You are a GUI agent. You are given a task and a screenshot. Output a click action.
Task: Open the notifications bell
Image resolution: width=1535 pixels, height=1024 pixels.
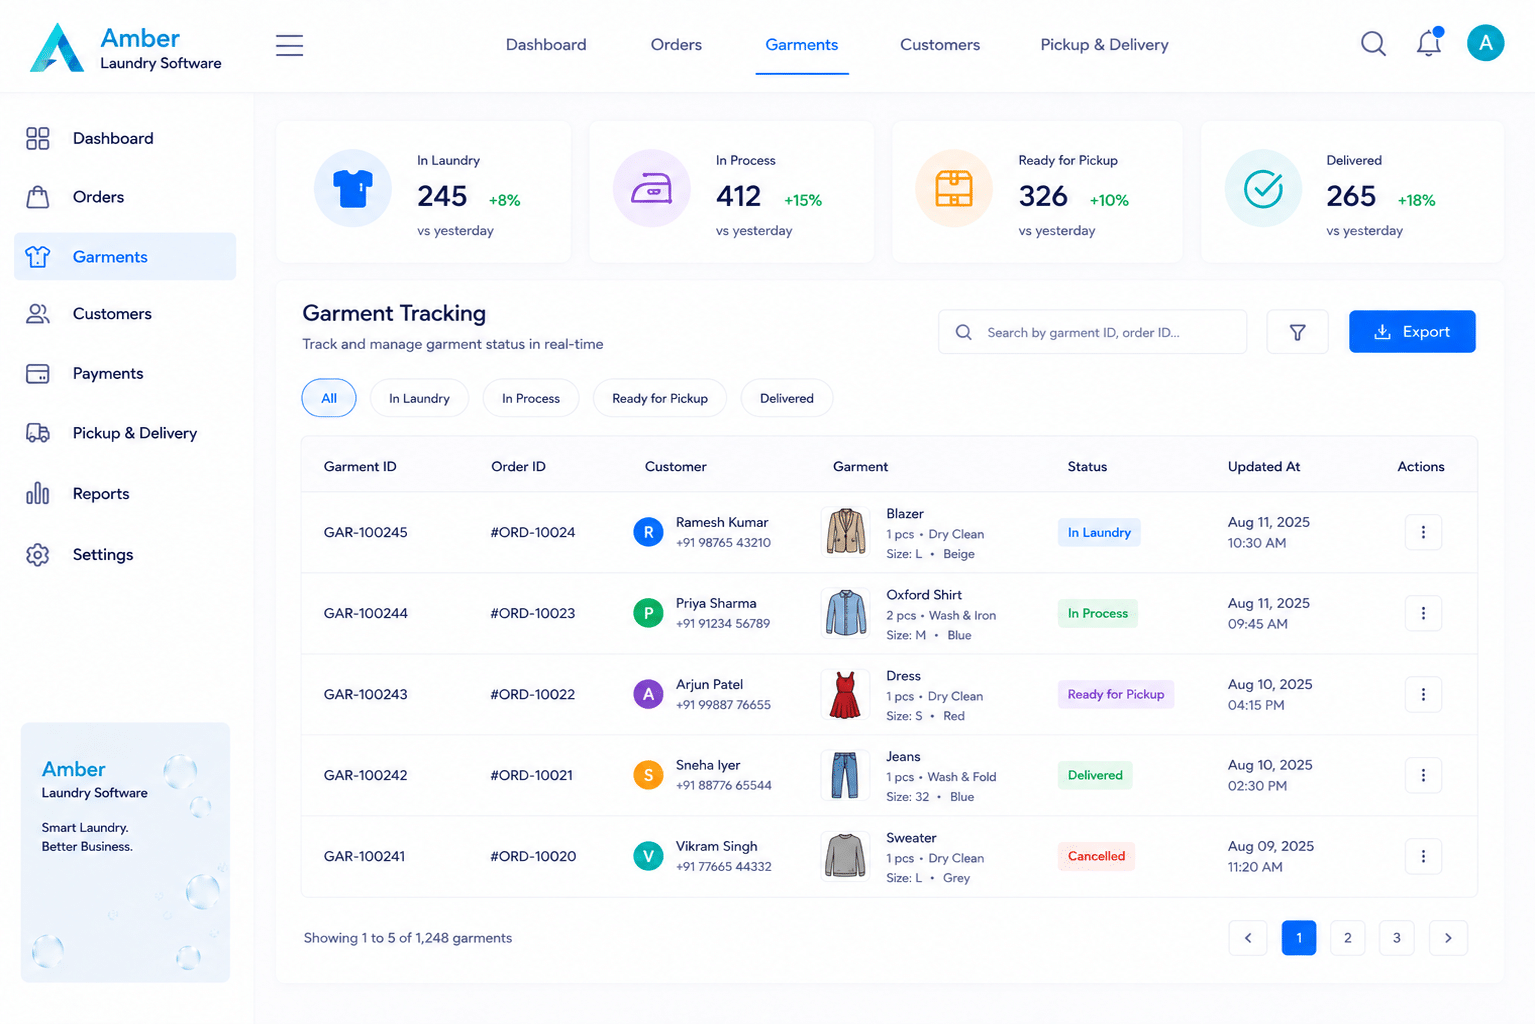[x=1429, y=43]
